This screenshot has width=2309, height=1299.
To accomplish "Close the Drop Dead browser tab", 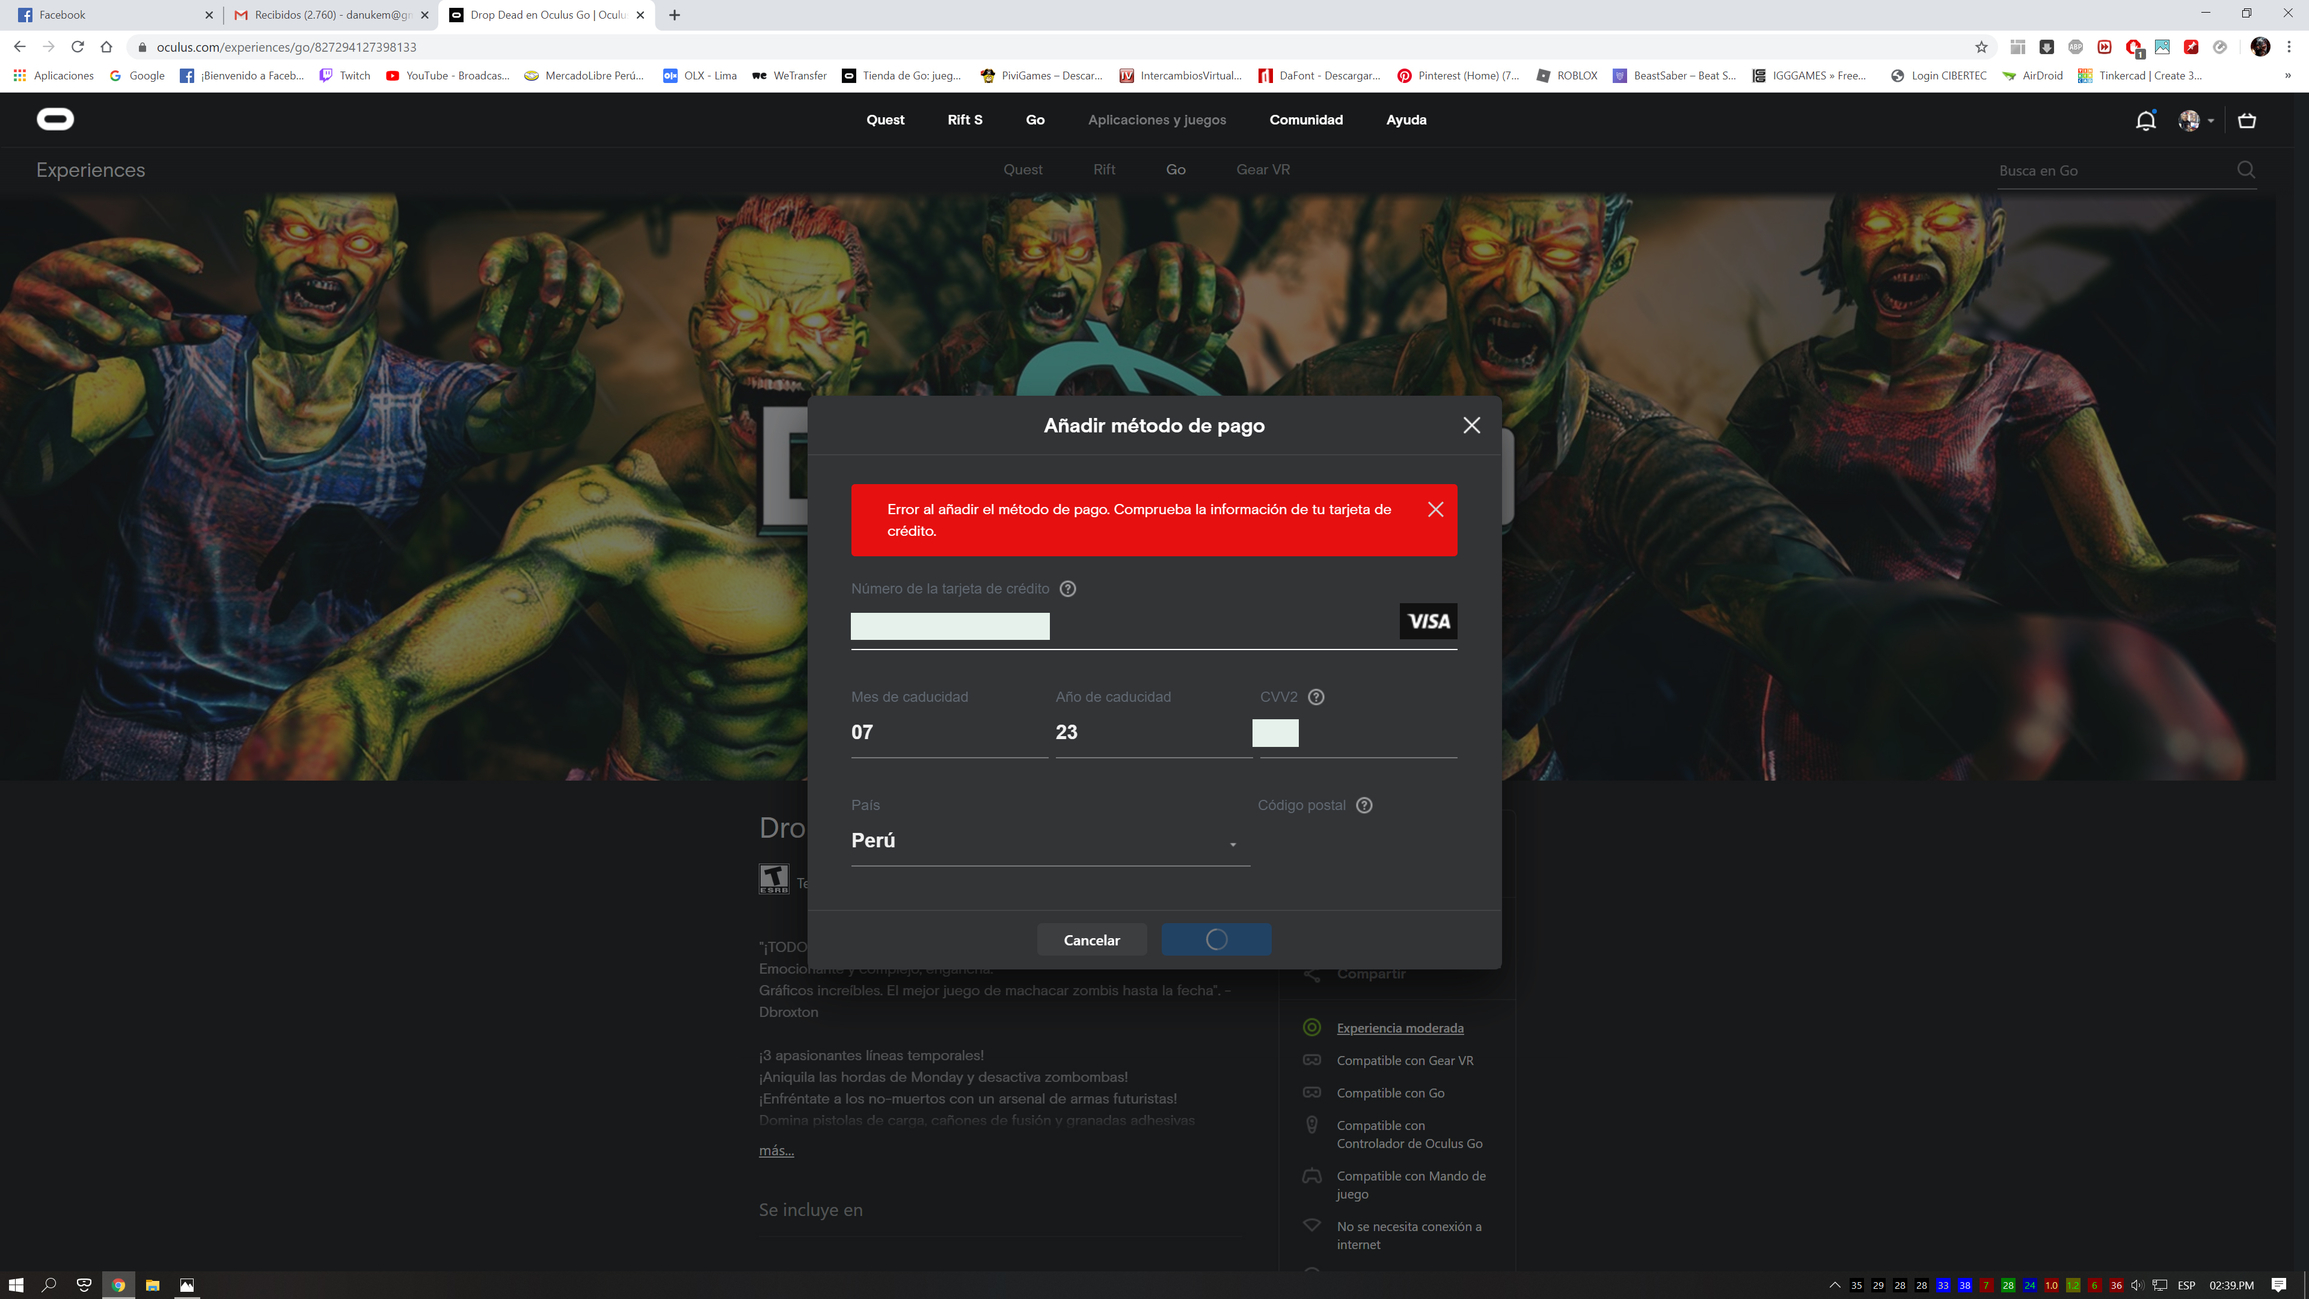I will click(x=640, y=15).
